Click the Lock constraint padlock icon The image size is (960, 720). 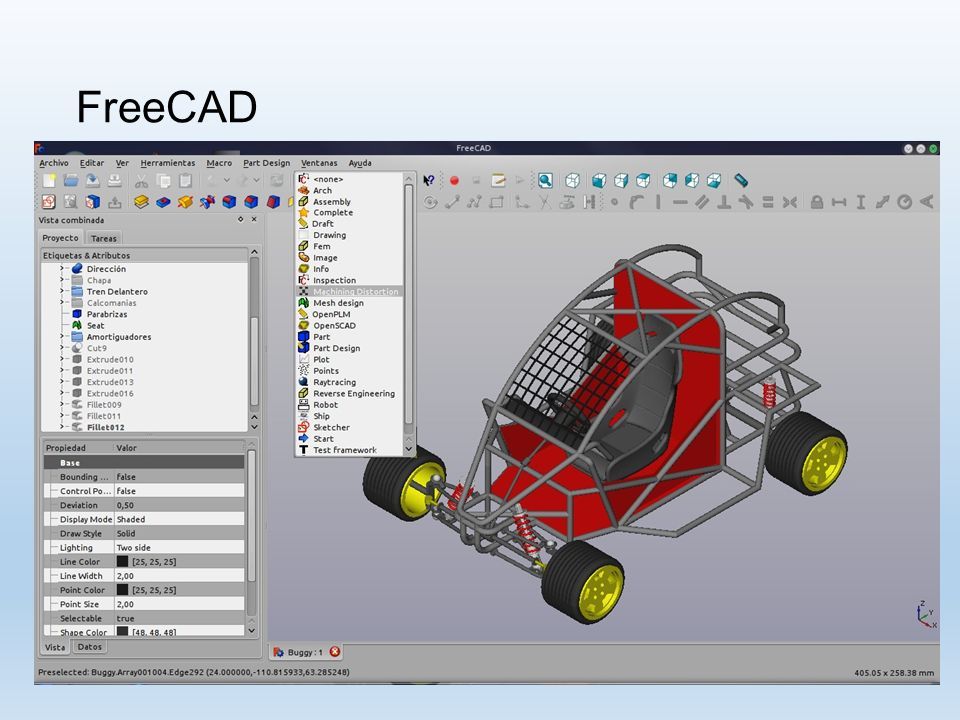pos(817,202)
